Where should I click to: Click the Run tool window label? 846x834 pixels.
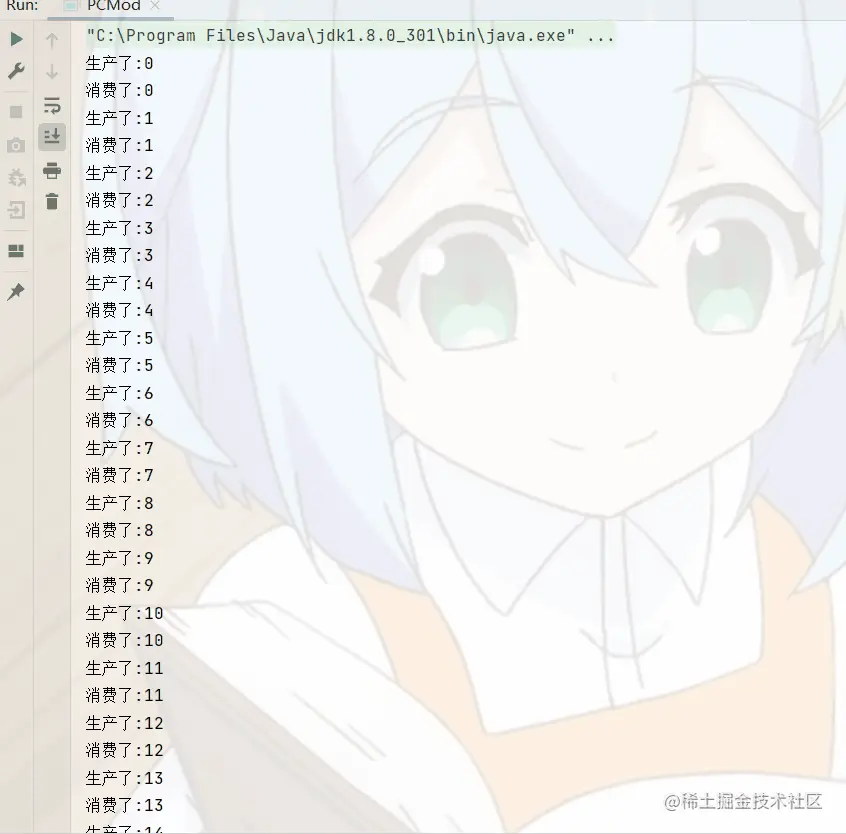click(22, 6)
